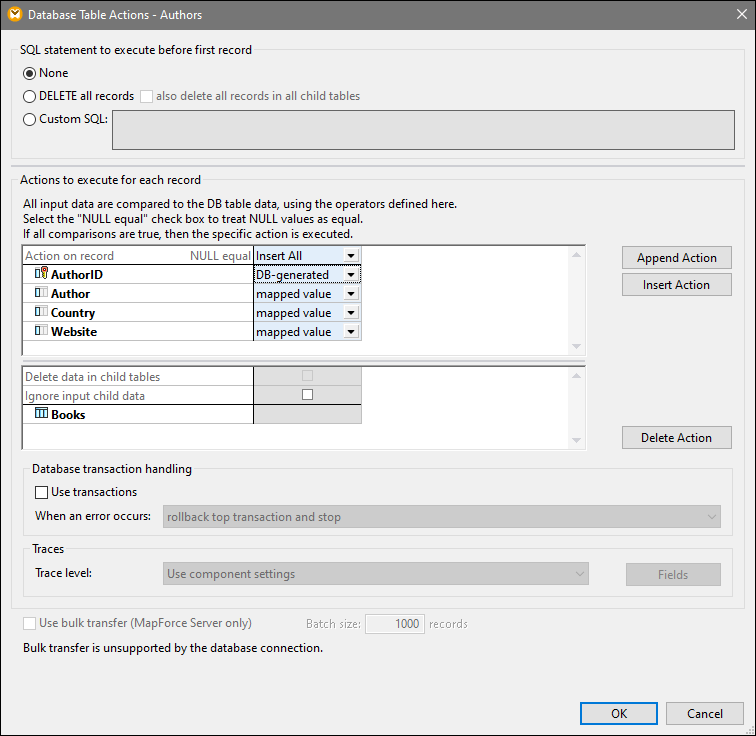This screenshot has height=736, width=756.
Task: Expand the AuthorID DB-generated dropdown
Action: (x=350, y=275)
